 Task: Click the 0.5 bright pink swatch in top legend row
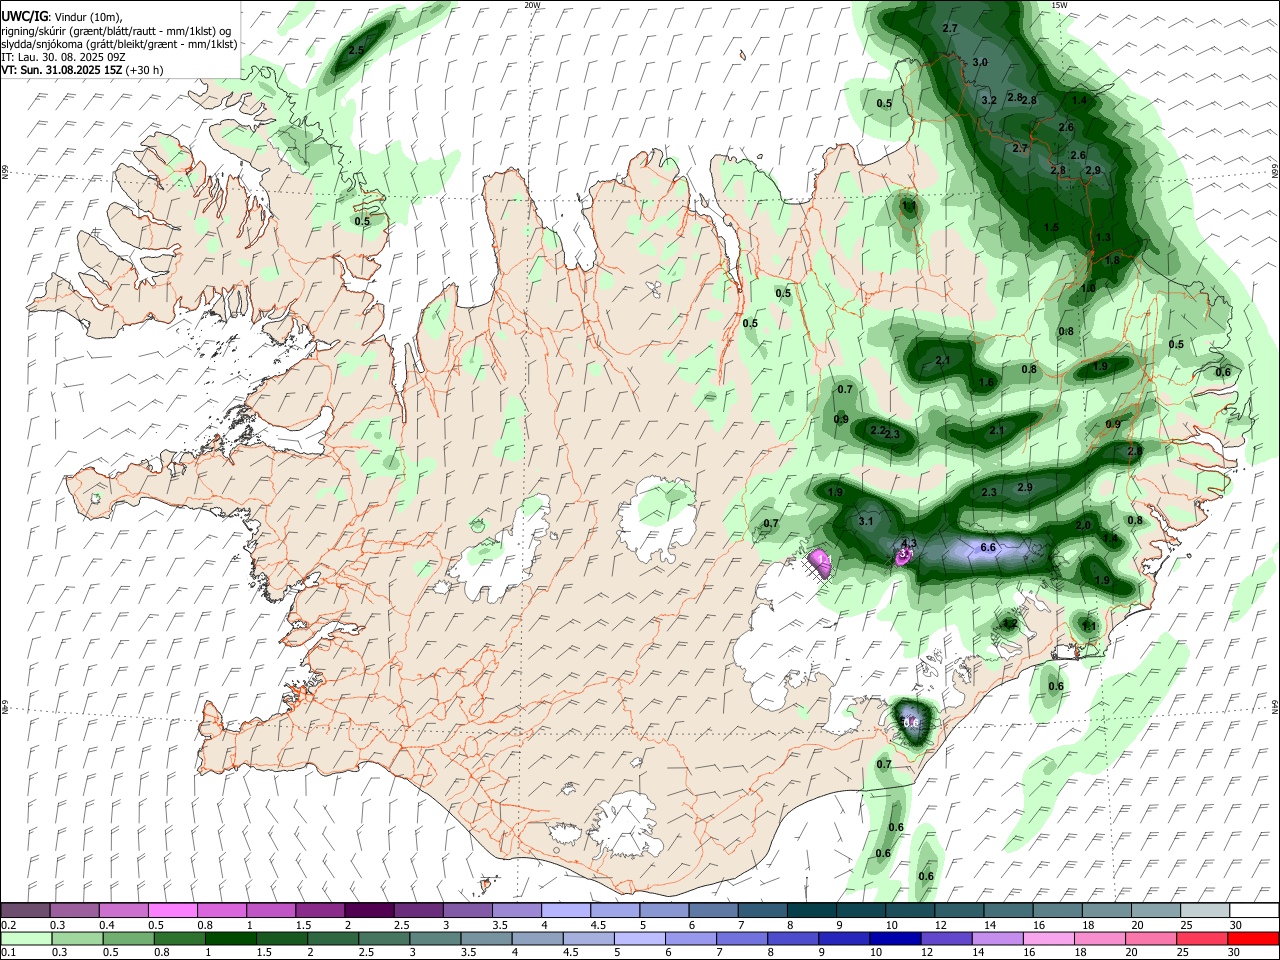click(172, 911)
